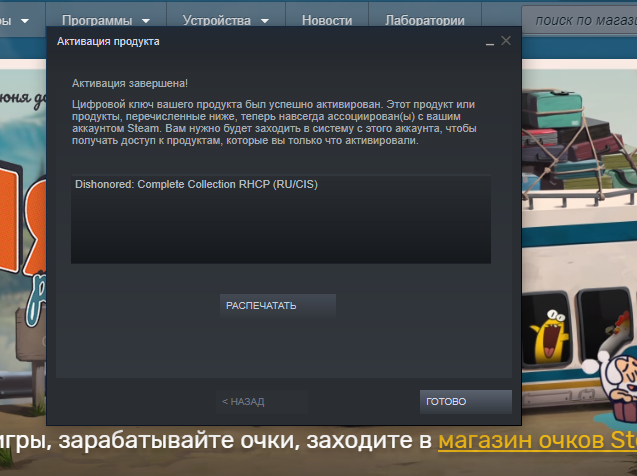The image size is (637, 476).
Task: Focus the store search field
Action: pyautogui.click(x=580, y=20)
